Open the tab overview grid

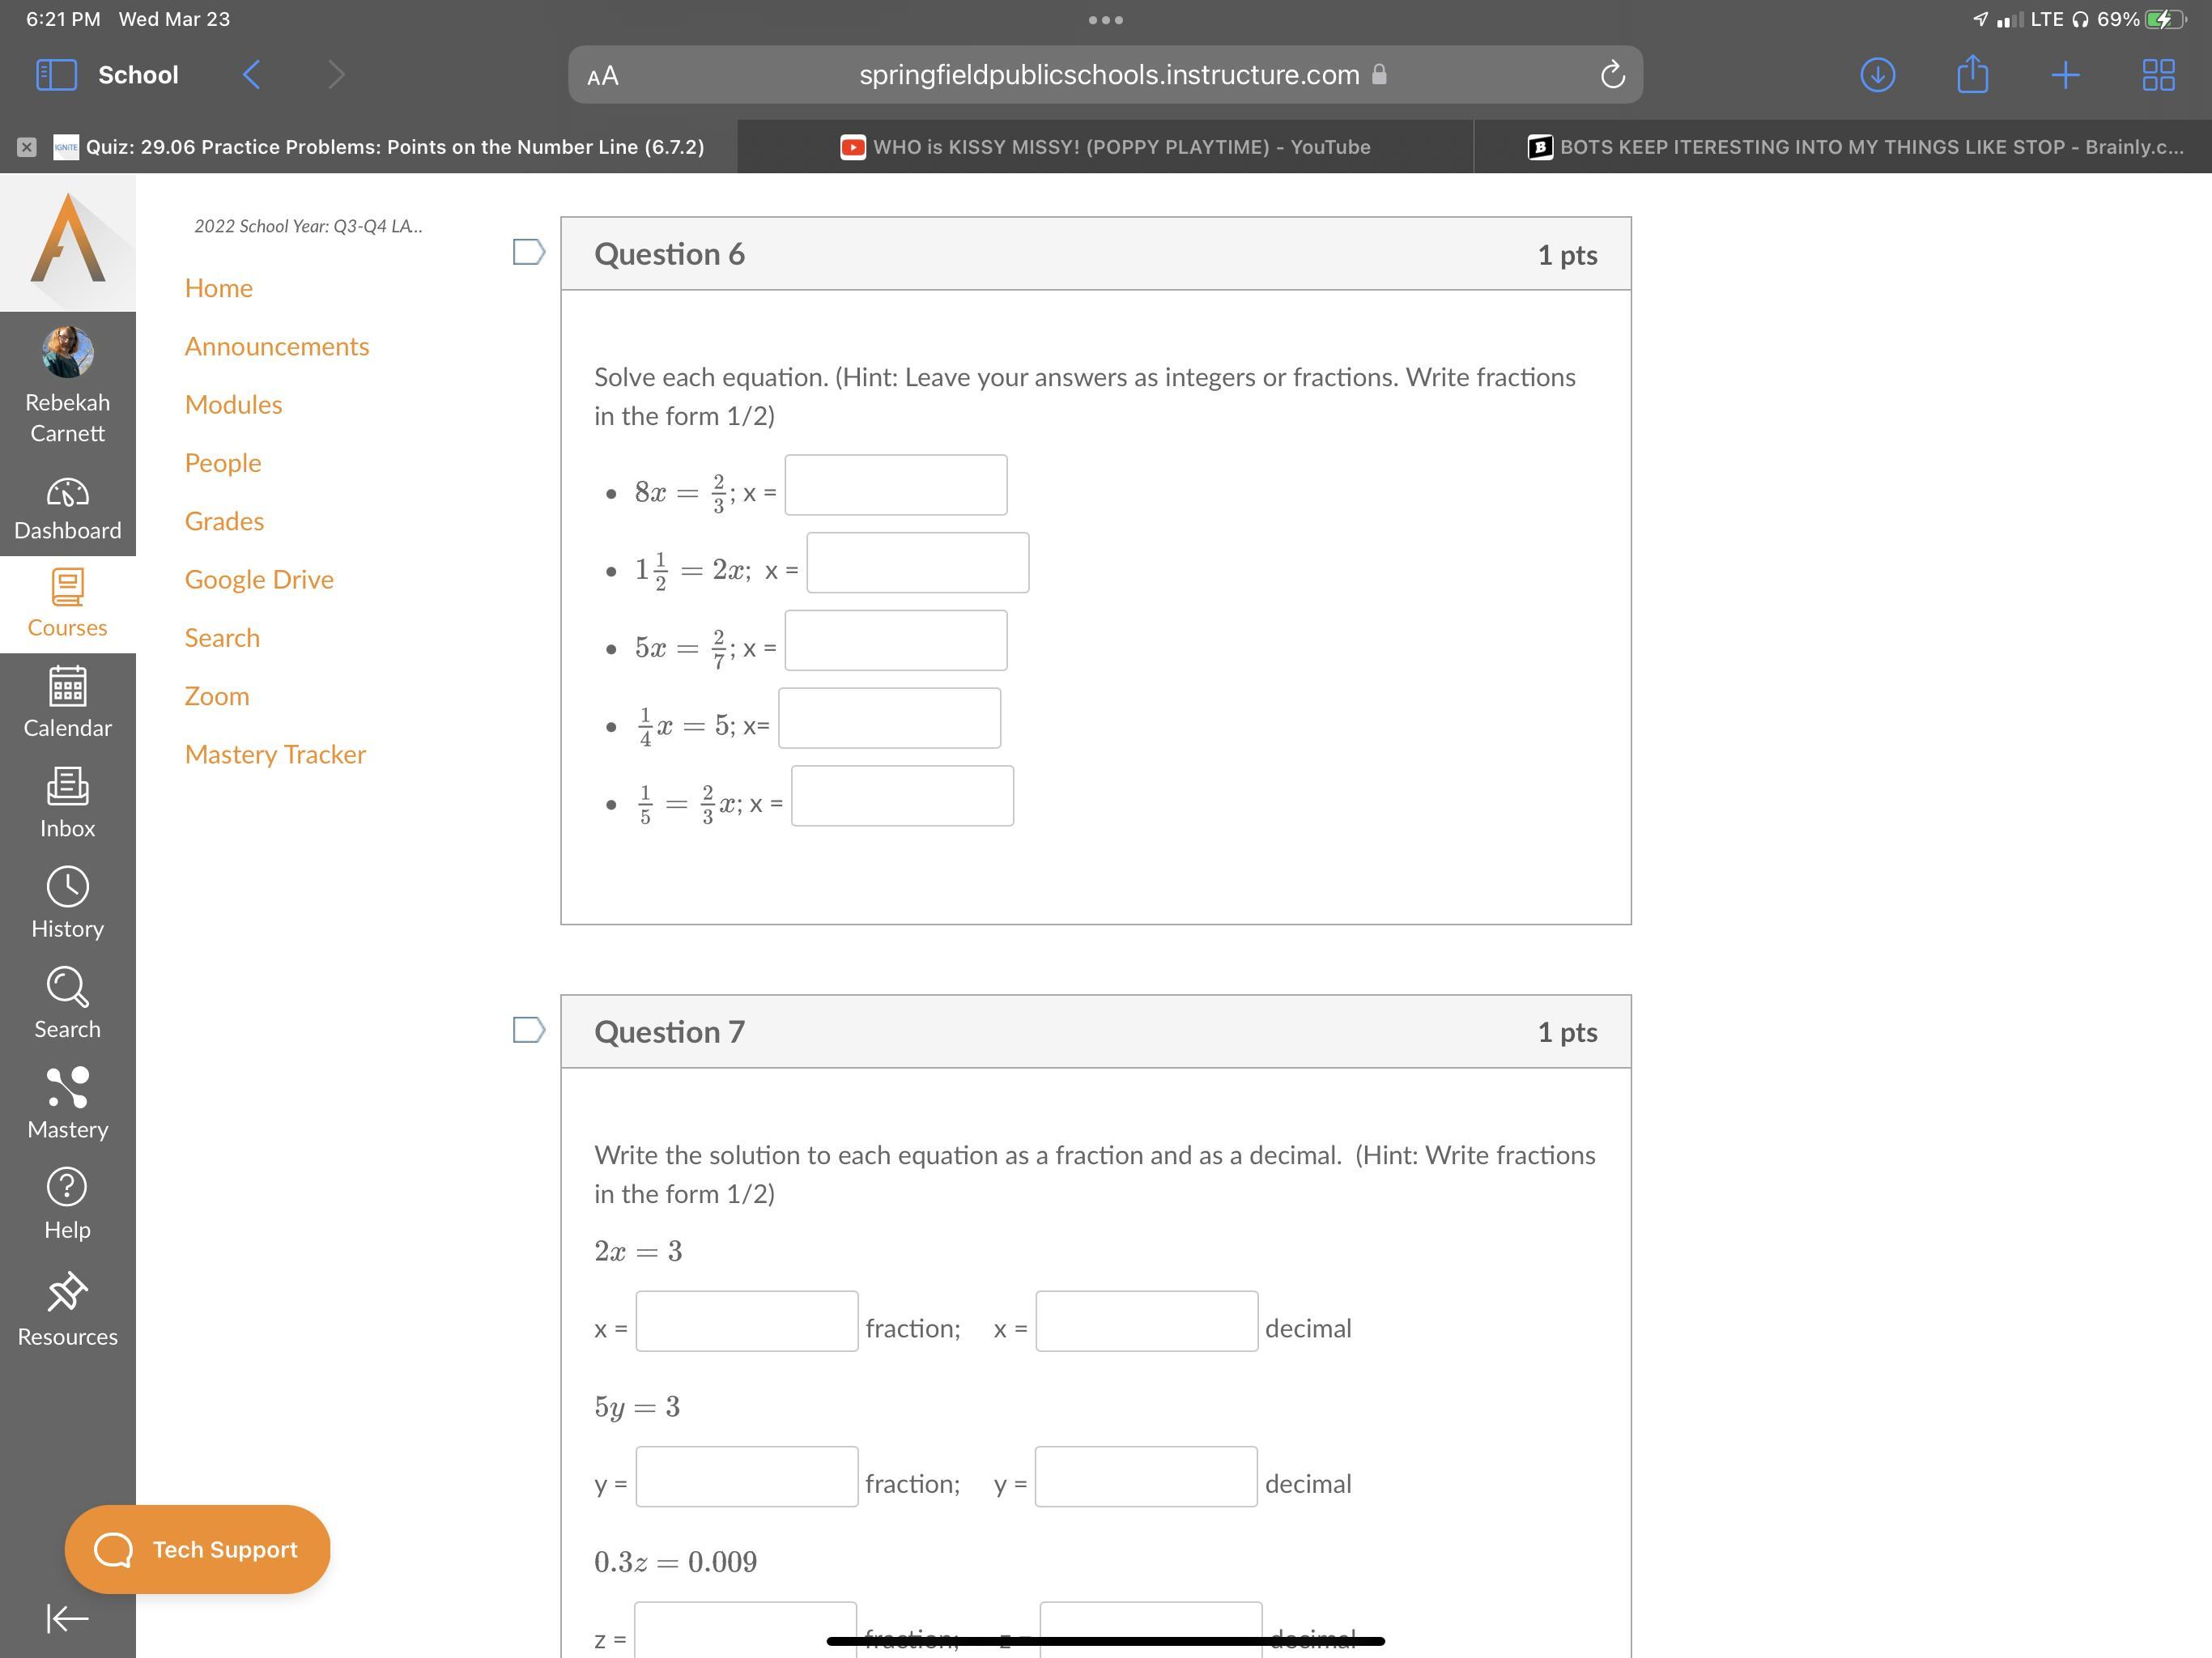[2158, 75]
